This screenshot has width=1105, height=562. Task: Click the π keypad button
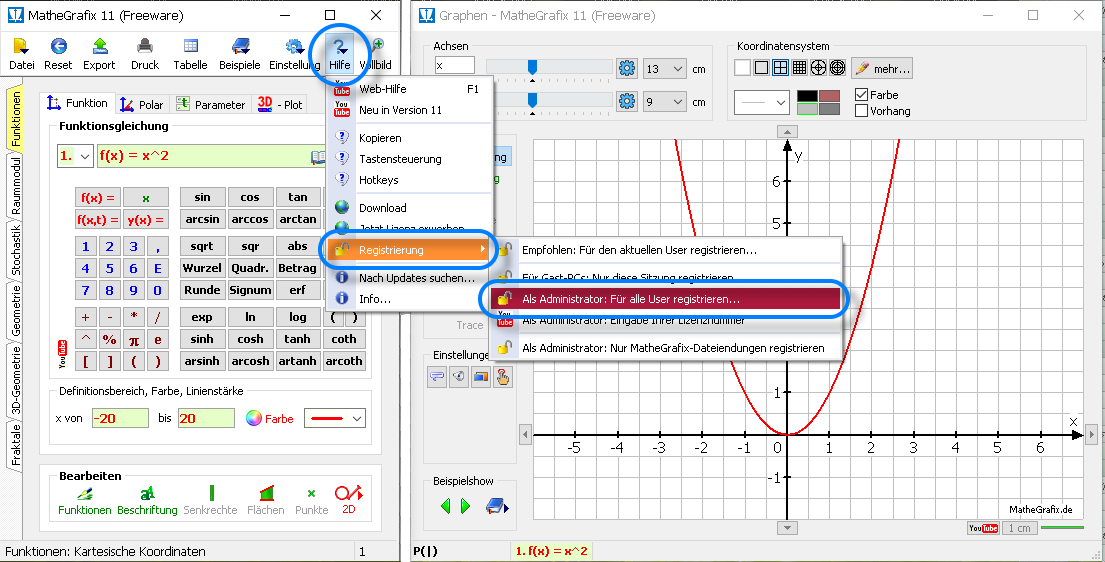[134, 340]
